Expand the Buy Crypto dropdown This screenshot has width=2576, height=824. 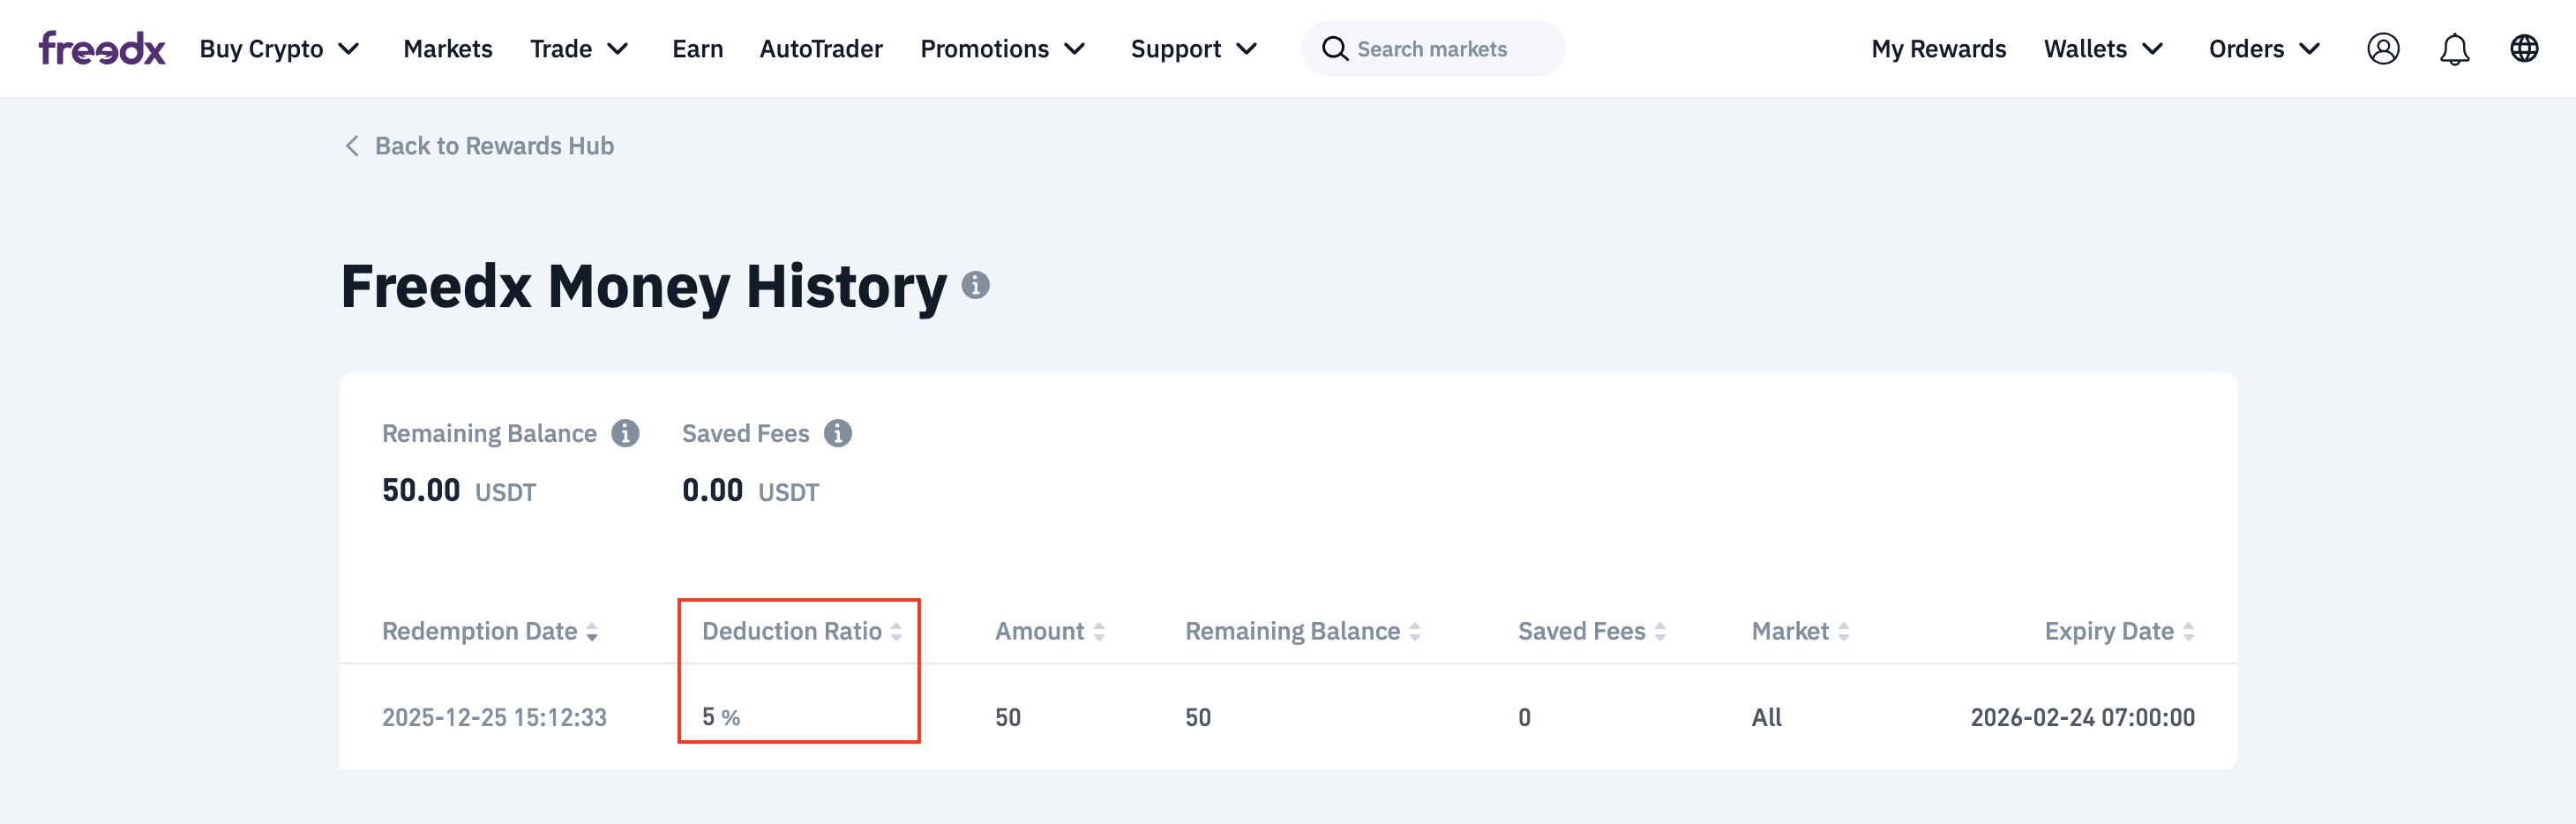(x=279, y=49)
